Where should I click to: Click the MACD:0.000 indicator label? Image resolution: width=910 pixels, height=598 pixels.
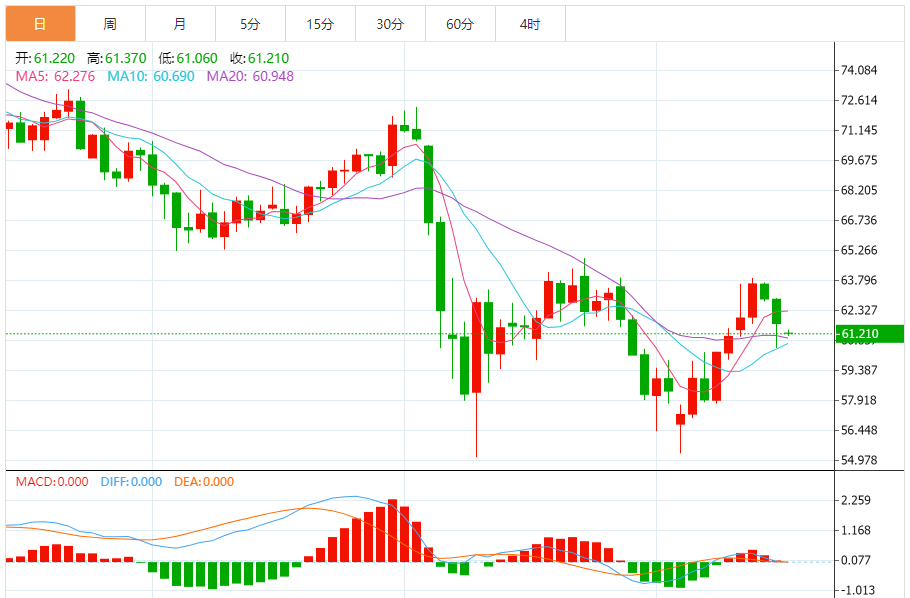(x=52, y=482)
